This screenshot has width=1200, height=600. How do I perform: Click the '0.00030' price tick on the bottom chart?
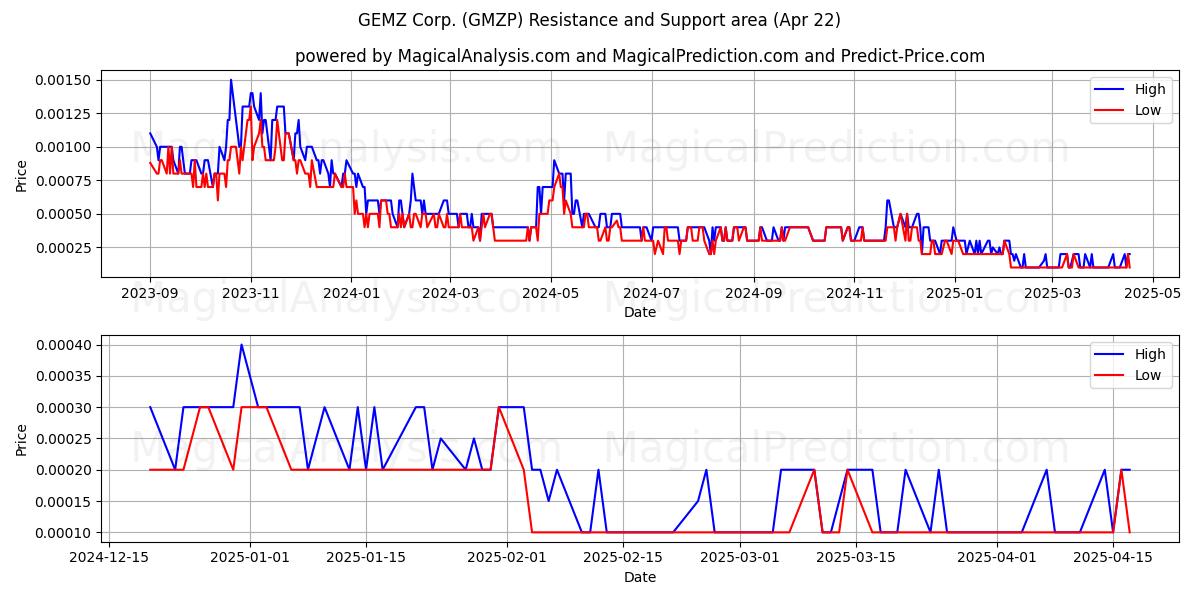(x=64, y=408)
